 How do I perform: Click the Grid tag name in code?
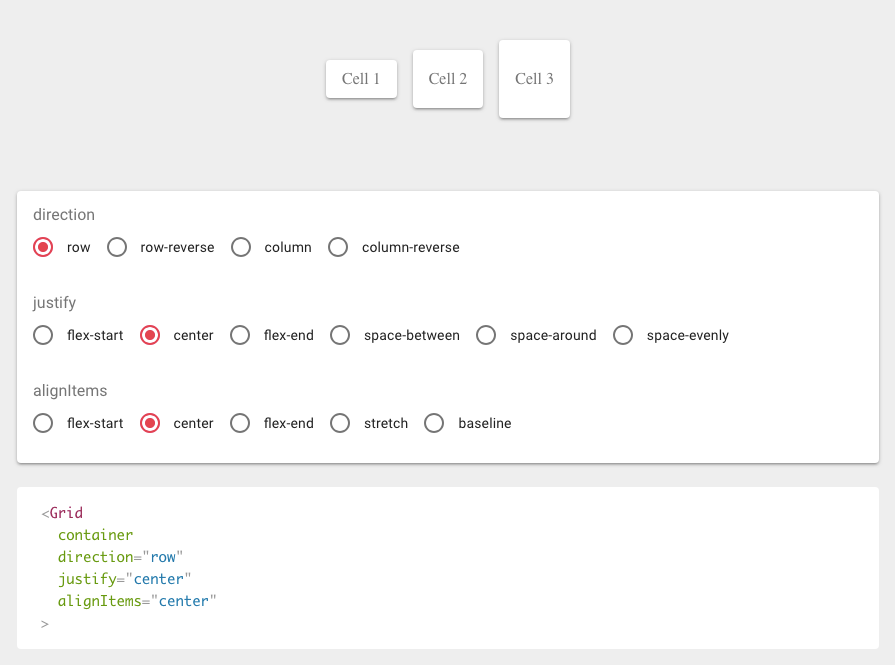[66, 513]
